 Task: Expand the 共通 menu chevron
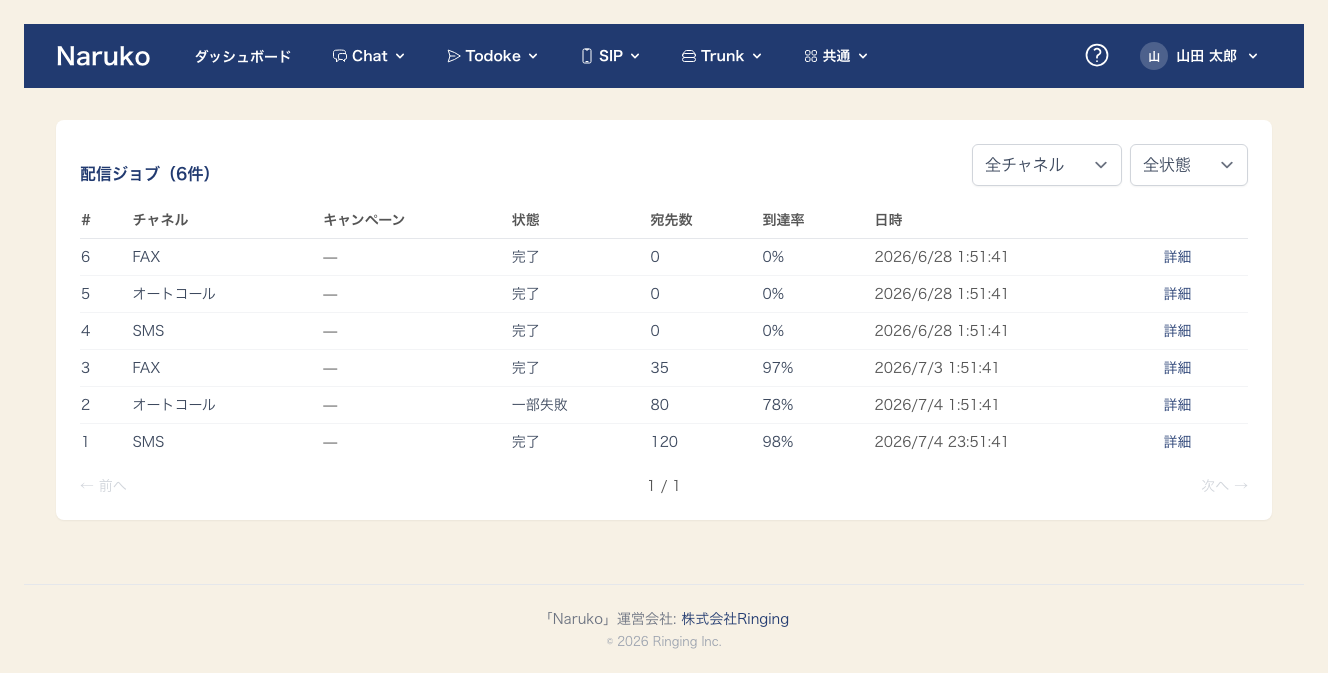[x=863, y=56]
